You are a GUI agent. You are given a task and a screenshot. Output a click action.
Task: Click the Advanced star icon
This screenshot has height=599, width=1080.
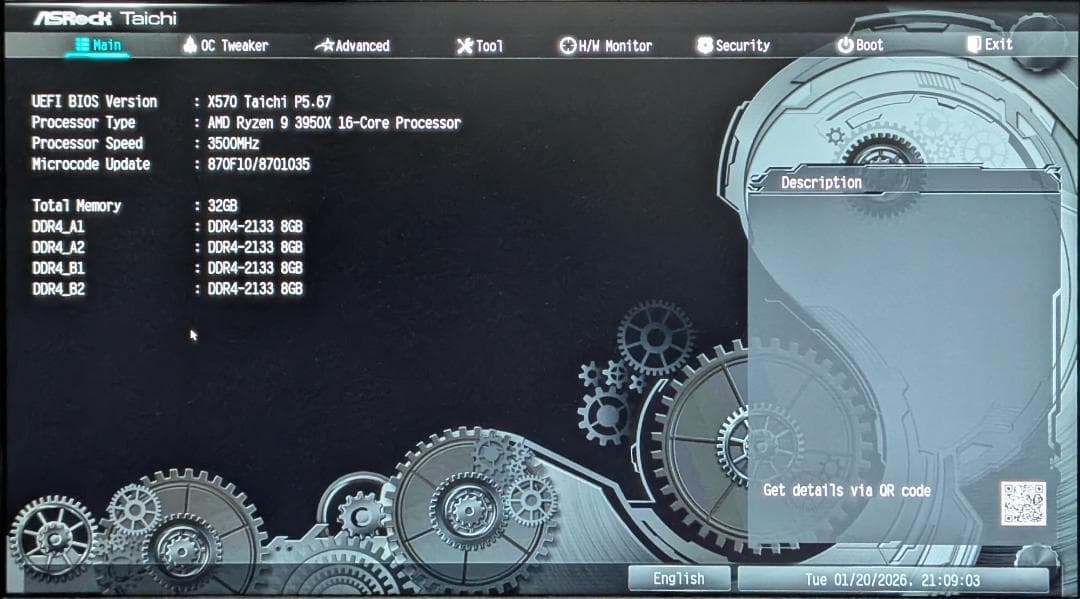(x=324, y=46)
